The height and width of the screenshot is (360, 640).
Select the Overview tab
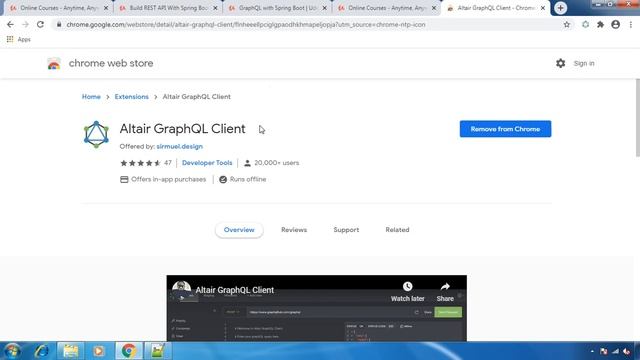pyautogui.click(x=239, y=230)
